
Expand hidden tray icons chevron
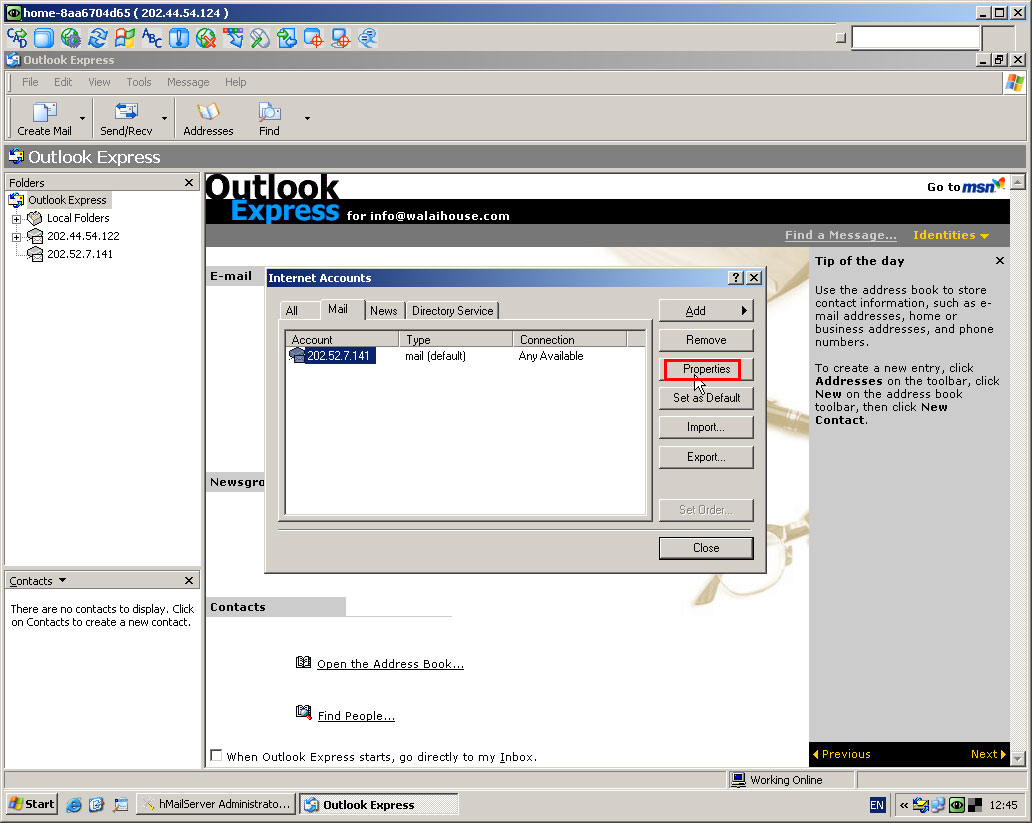point(904,805)
